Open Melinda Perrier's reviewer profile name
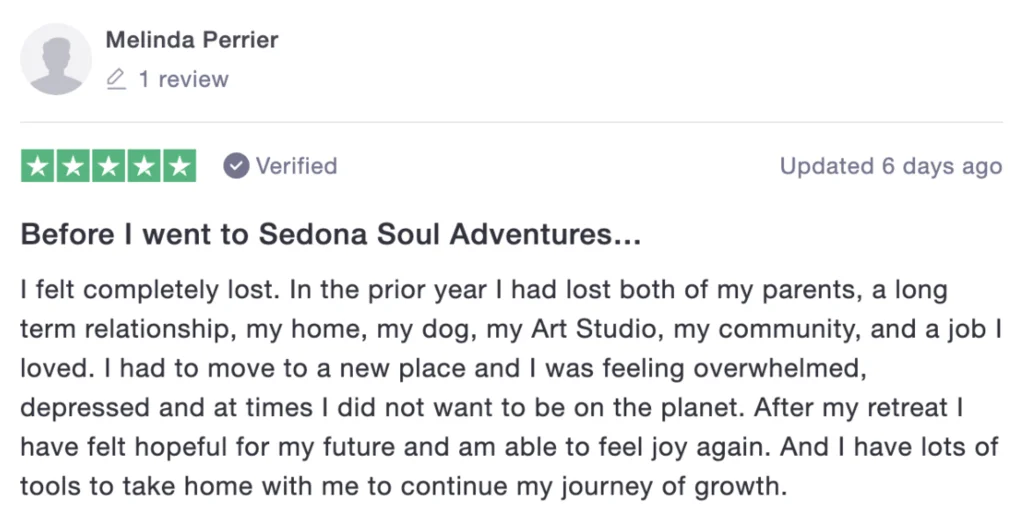Image resolution: width=1024 pixels, height=519 pixels. click(192, 40)
